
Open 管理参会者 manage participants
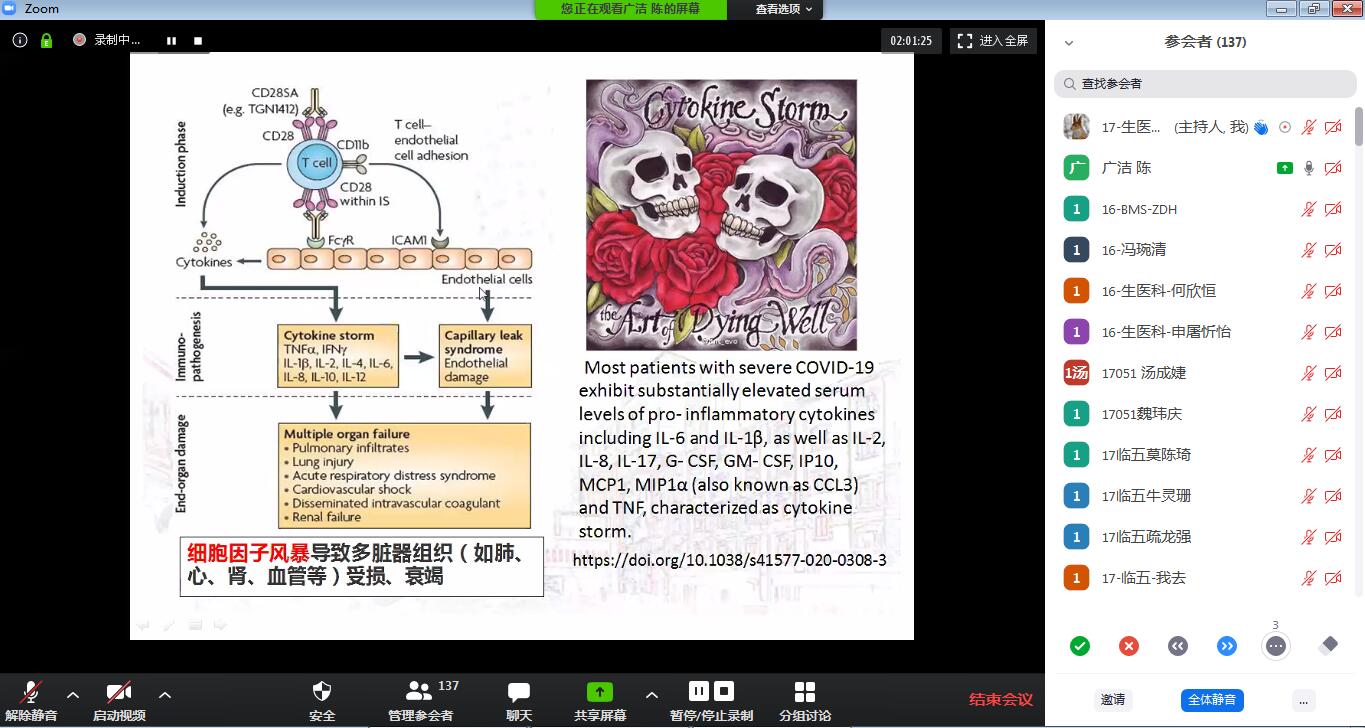pyautogui.click(x=421, y=702)
